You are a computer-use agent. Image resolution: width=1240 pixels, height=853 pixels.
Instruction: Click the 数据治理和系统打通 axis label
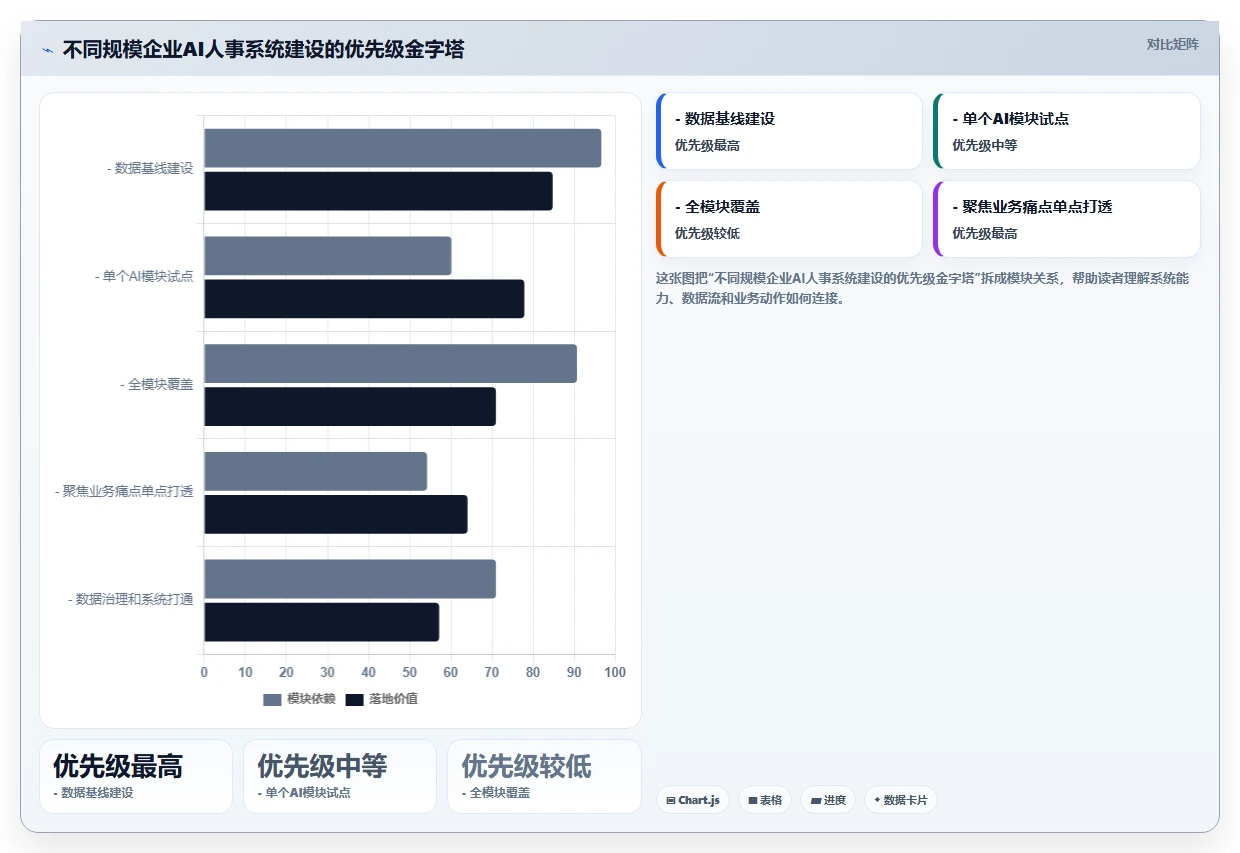pos(131,600)
